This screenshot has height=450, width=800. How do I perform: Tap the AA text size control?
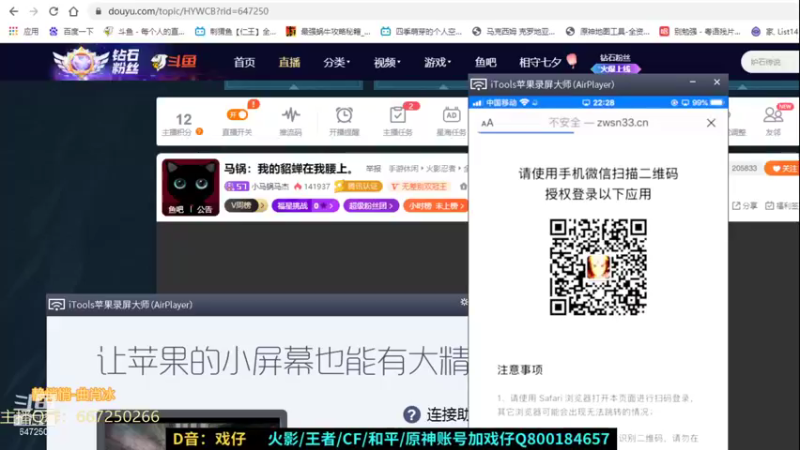(x=487, y=123)
